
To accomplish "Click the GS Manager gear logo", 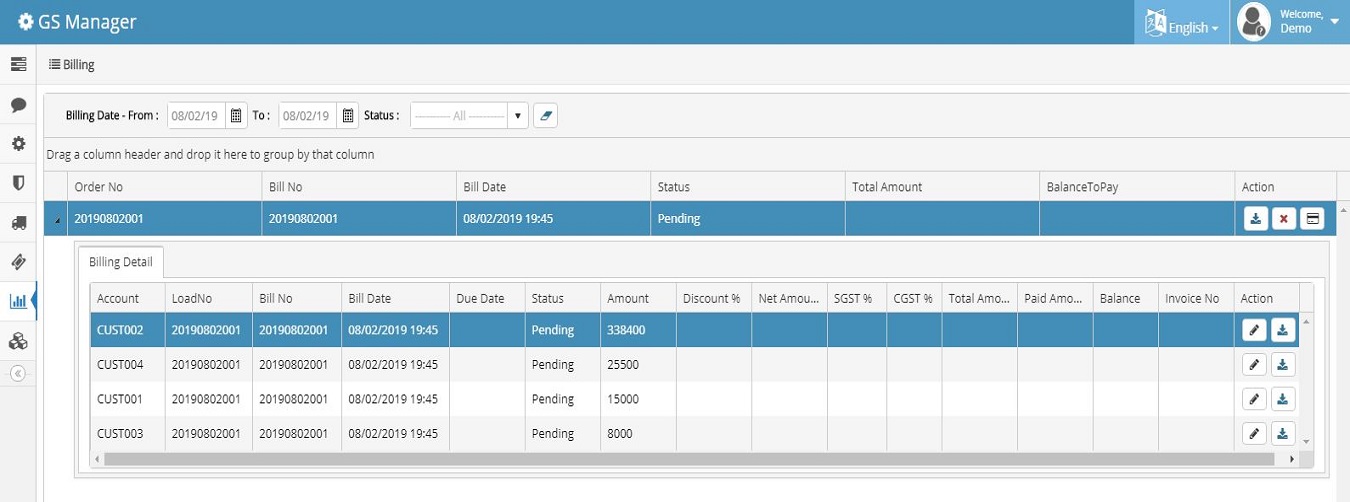I will pos(26,22).
